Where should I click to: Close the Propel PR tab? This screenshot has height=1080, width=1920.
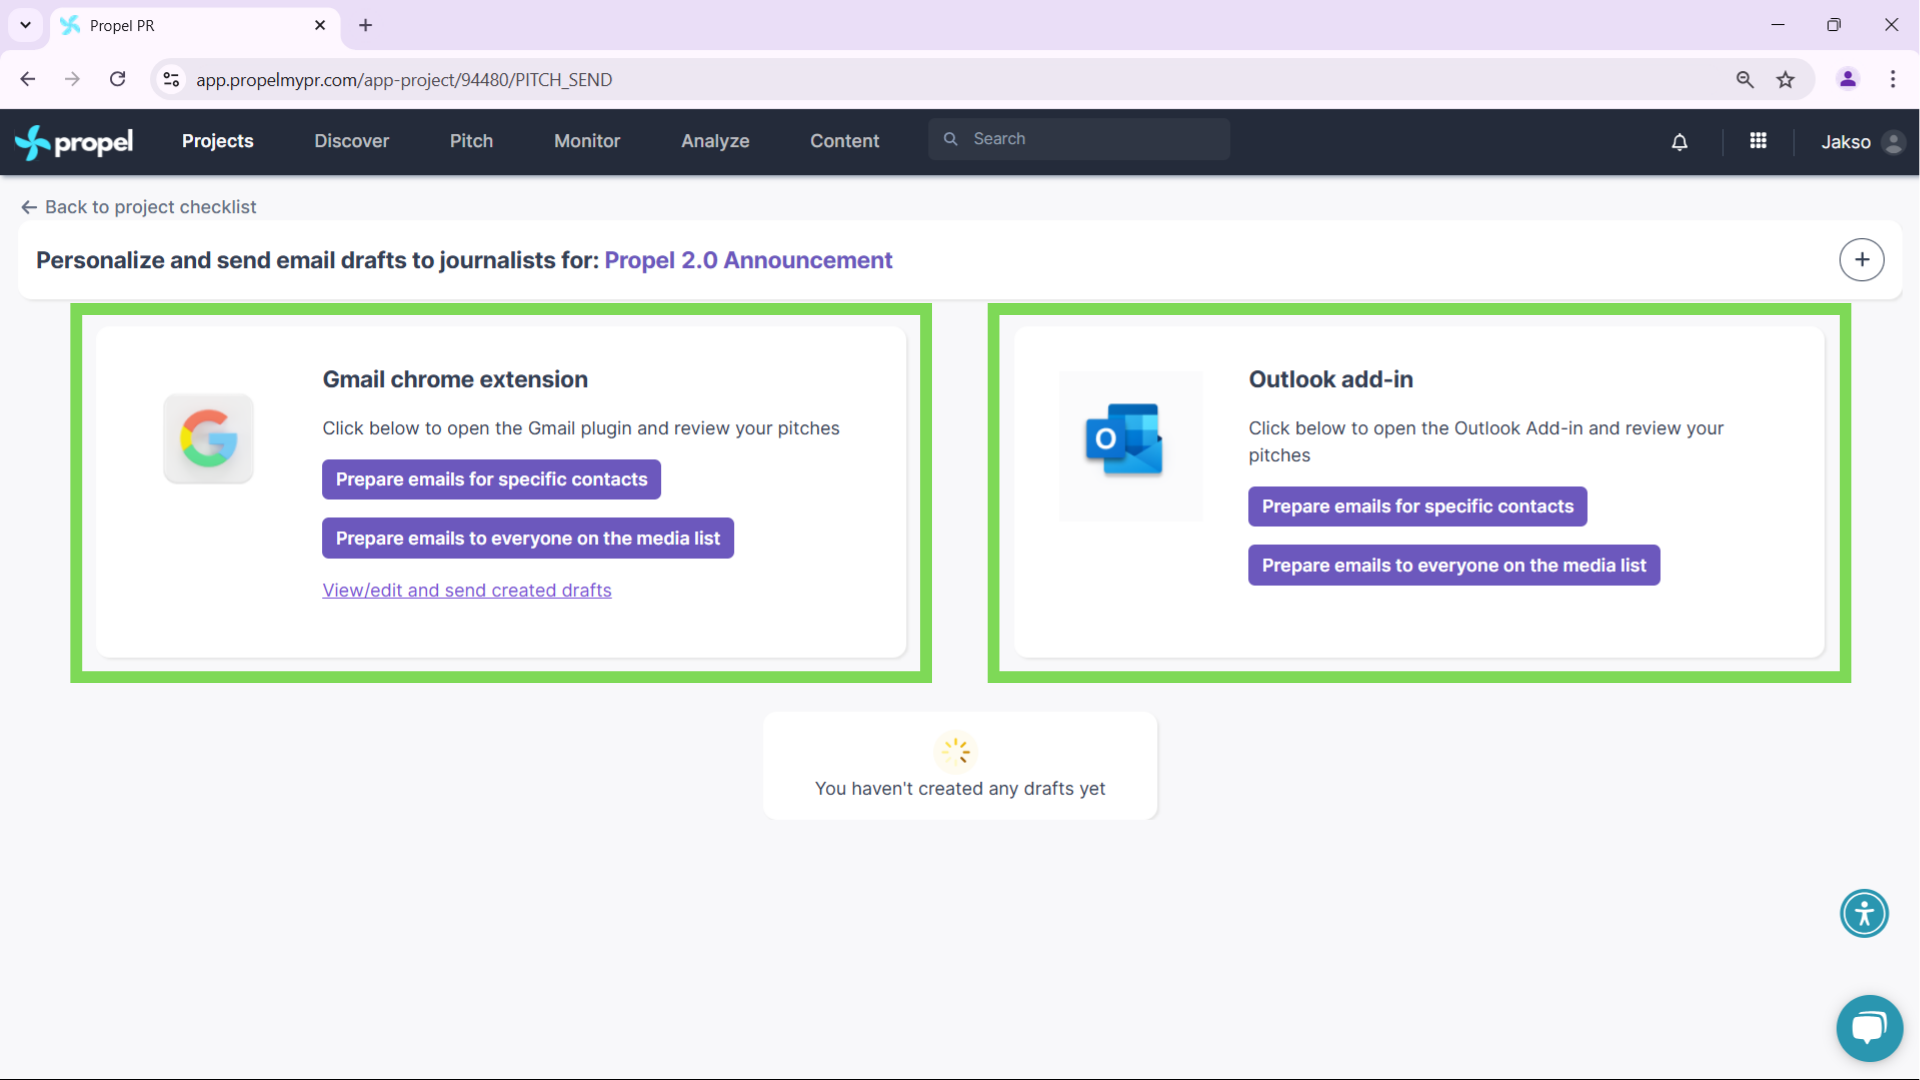[320, 25]
